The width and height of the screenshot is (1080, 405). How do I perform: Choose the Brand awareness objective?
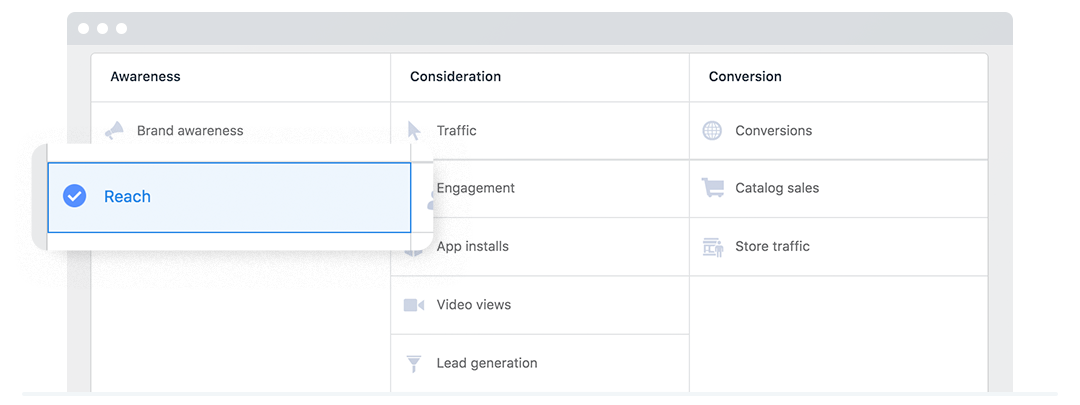(190, 131)
